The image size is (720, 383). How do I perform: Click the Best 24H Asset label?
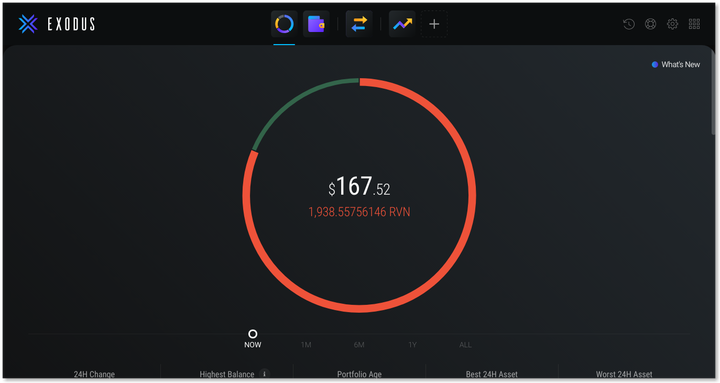(491, 374)
